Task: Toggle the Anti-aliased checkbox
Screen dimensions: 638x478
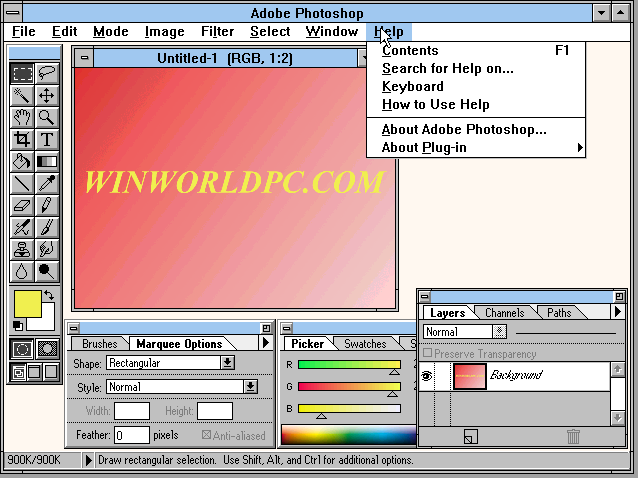Action: point(206,435)
